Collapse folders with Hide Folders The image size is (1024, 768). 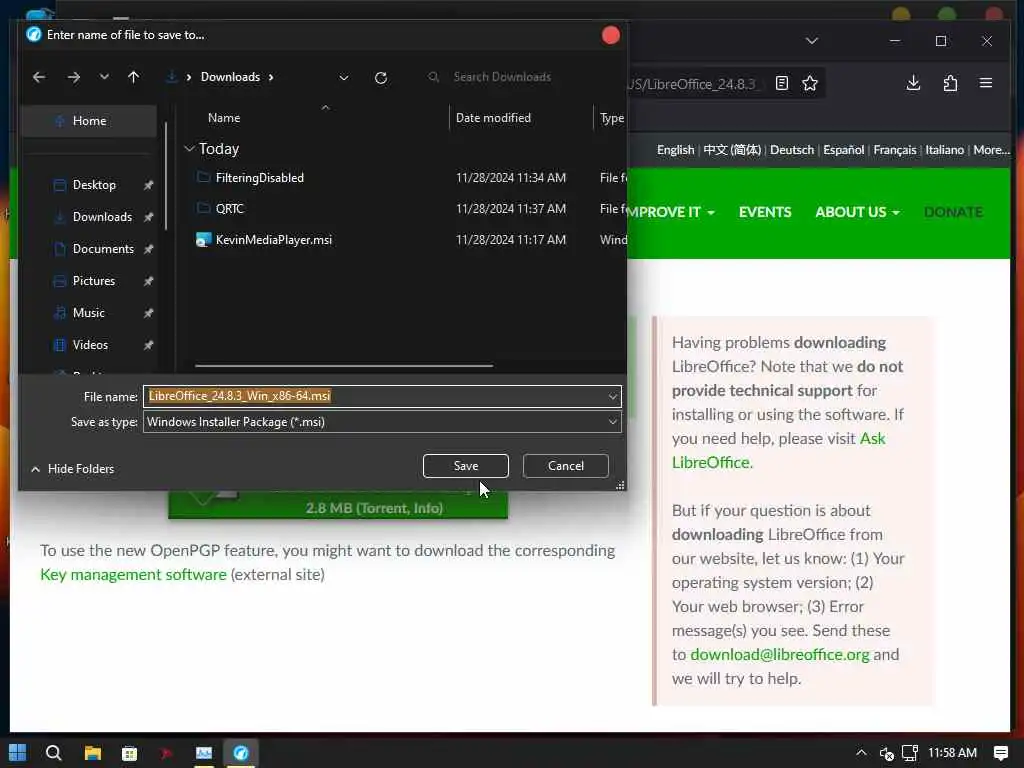pyautogui.click(x=72, y=469)
